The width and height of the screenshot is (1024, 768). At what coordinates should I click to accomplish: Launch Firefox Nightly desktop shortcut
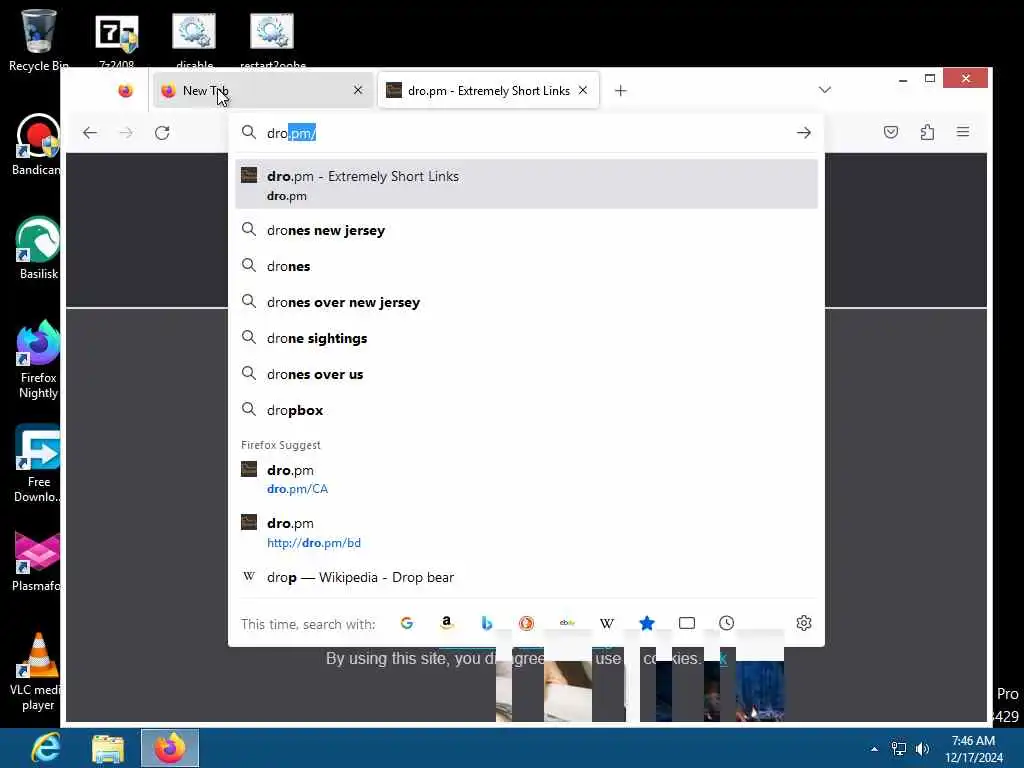coord(38,359)
